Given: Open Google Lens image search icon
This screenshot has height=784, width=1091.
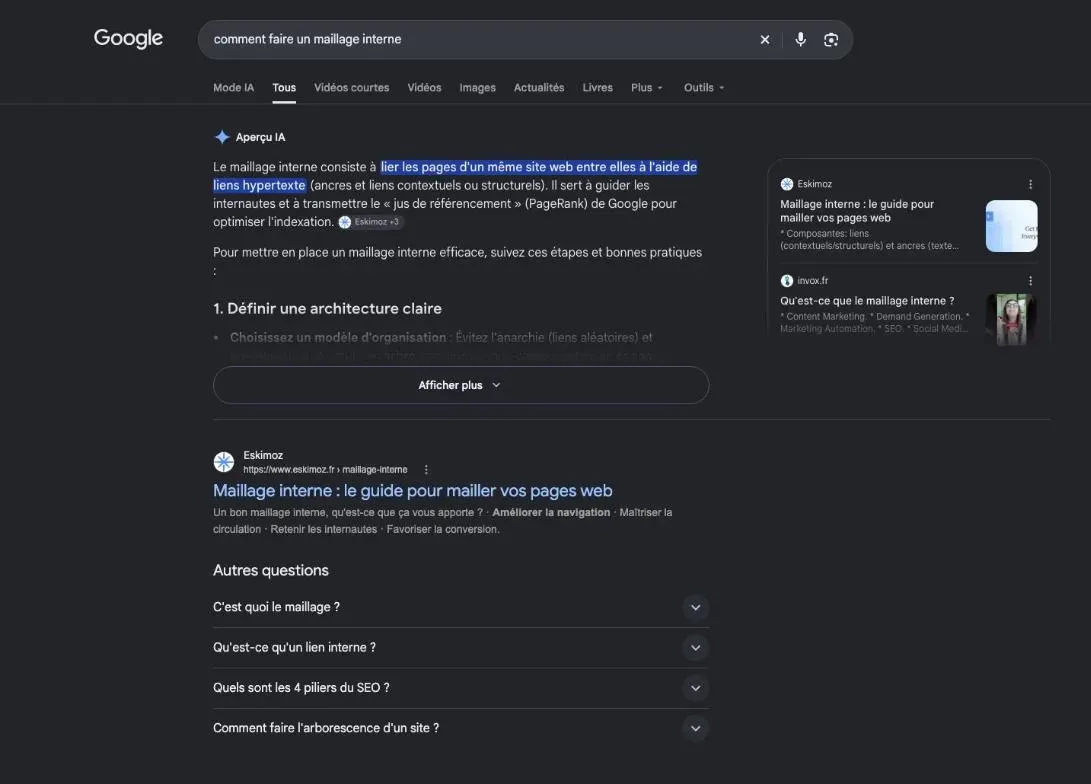Looking at the screenshot, I should [x=831, y=40].
